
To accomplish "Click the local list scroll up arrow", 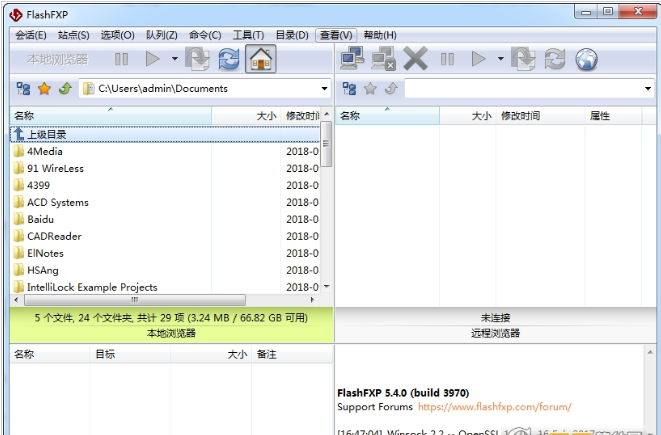I will pyautogui.click(x=326, y=114).
